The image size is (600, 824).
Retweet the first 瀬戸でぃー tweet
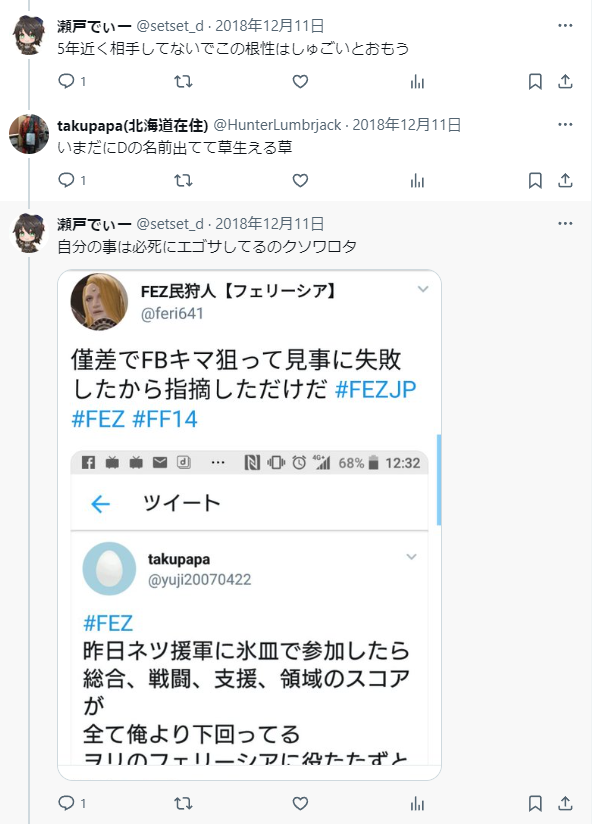coord(183,81)
